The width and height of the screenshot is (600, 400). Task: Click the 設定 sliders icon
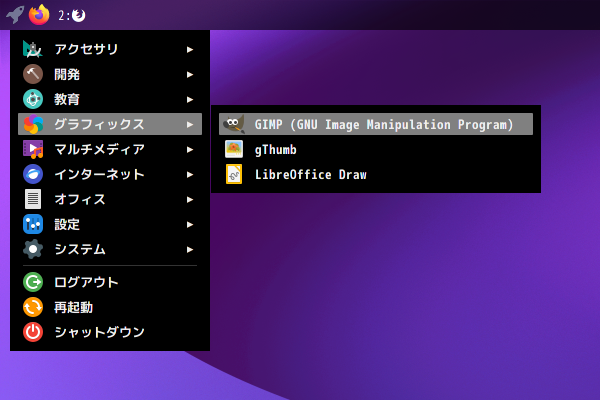pyautogui.click(x=33, y=224)
